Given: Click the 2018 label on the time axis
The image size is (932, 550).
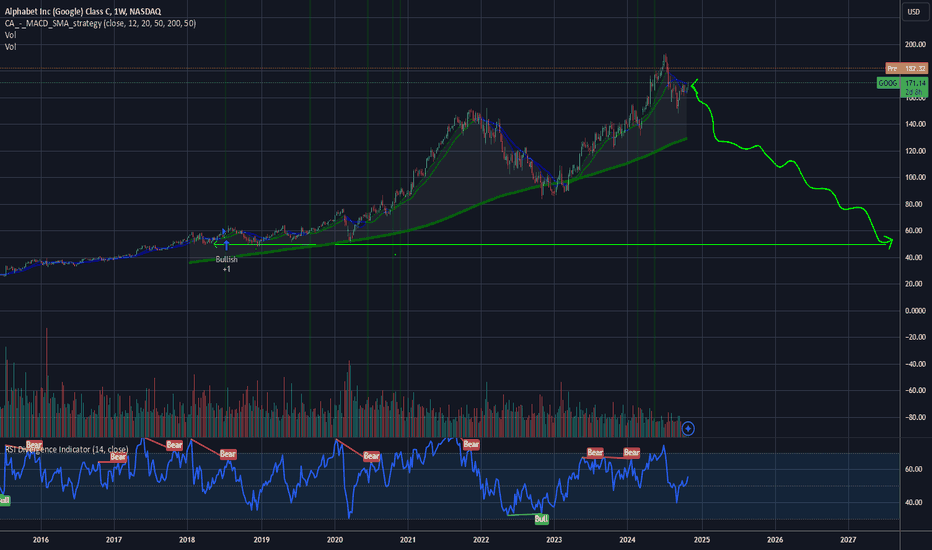Looking at the screenshot, I should click(x=187, y=540).
